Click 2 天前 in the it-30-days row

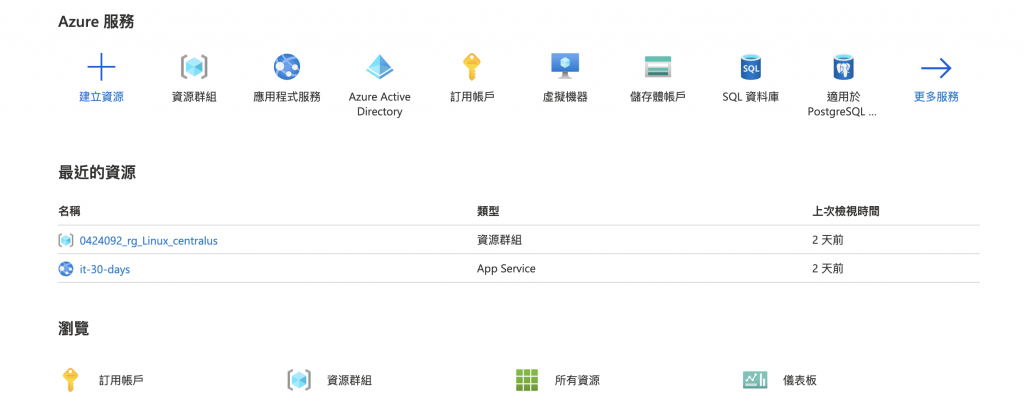coord(827,268)
